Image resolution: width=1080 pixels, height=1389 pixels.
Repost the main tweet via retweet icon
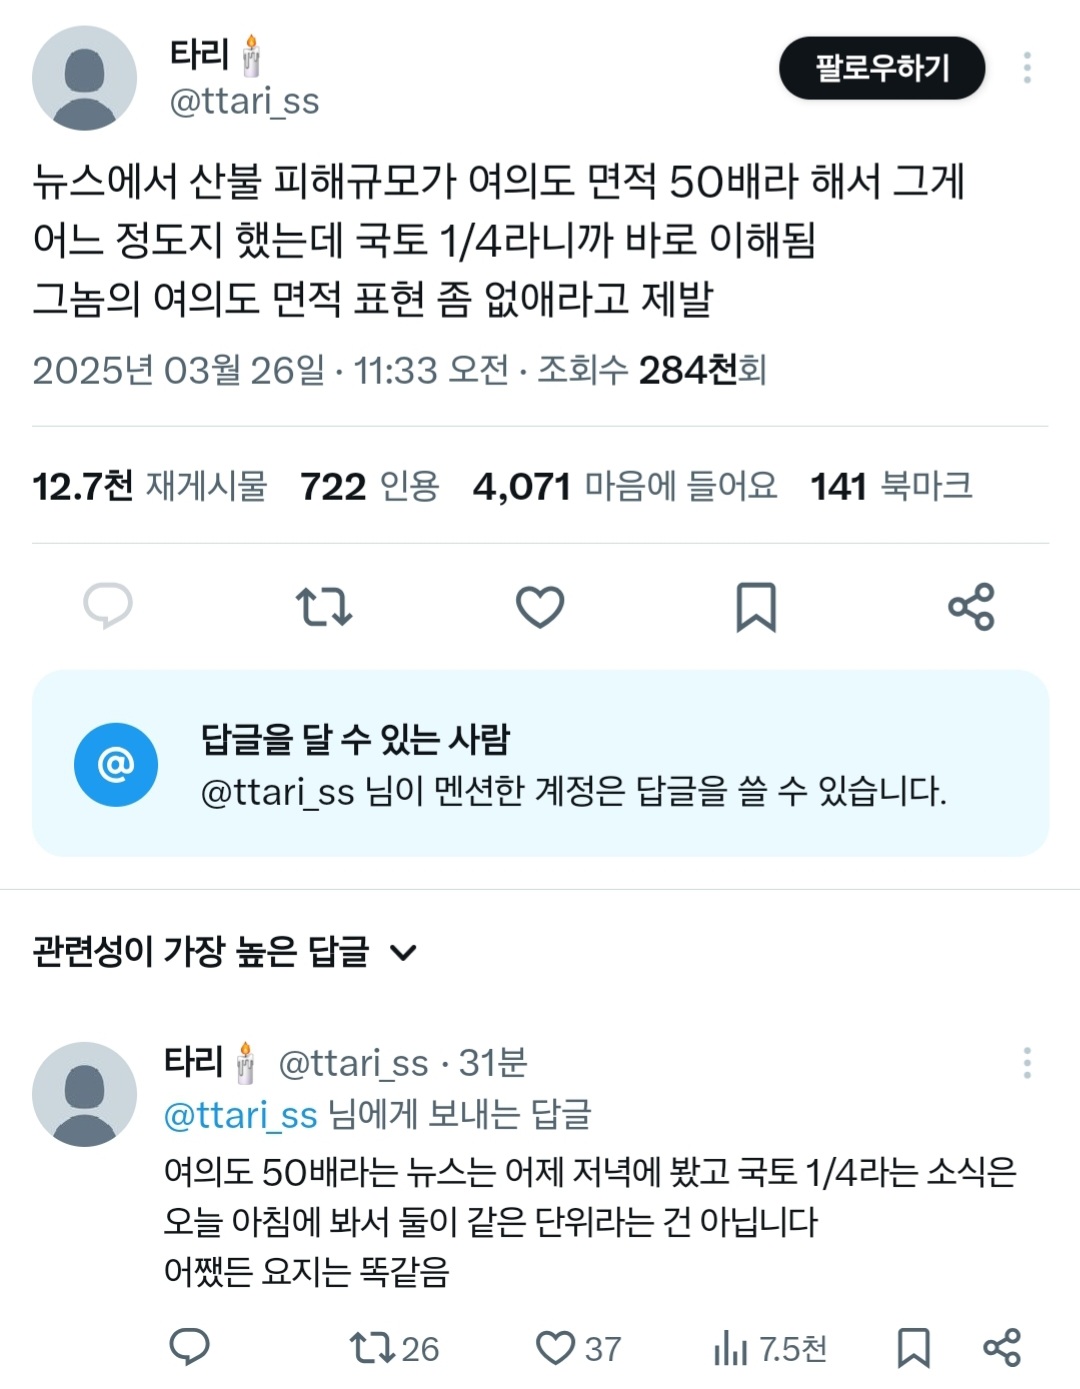coord(324,606)
